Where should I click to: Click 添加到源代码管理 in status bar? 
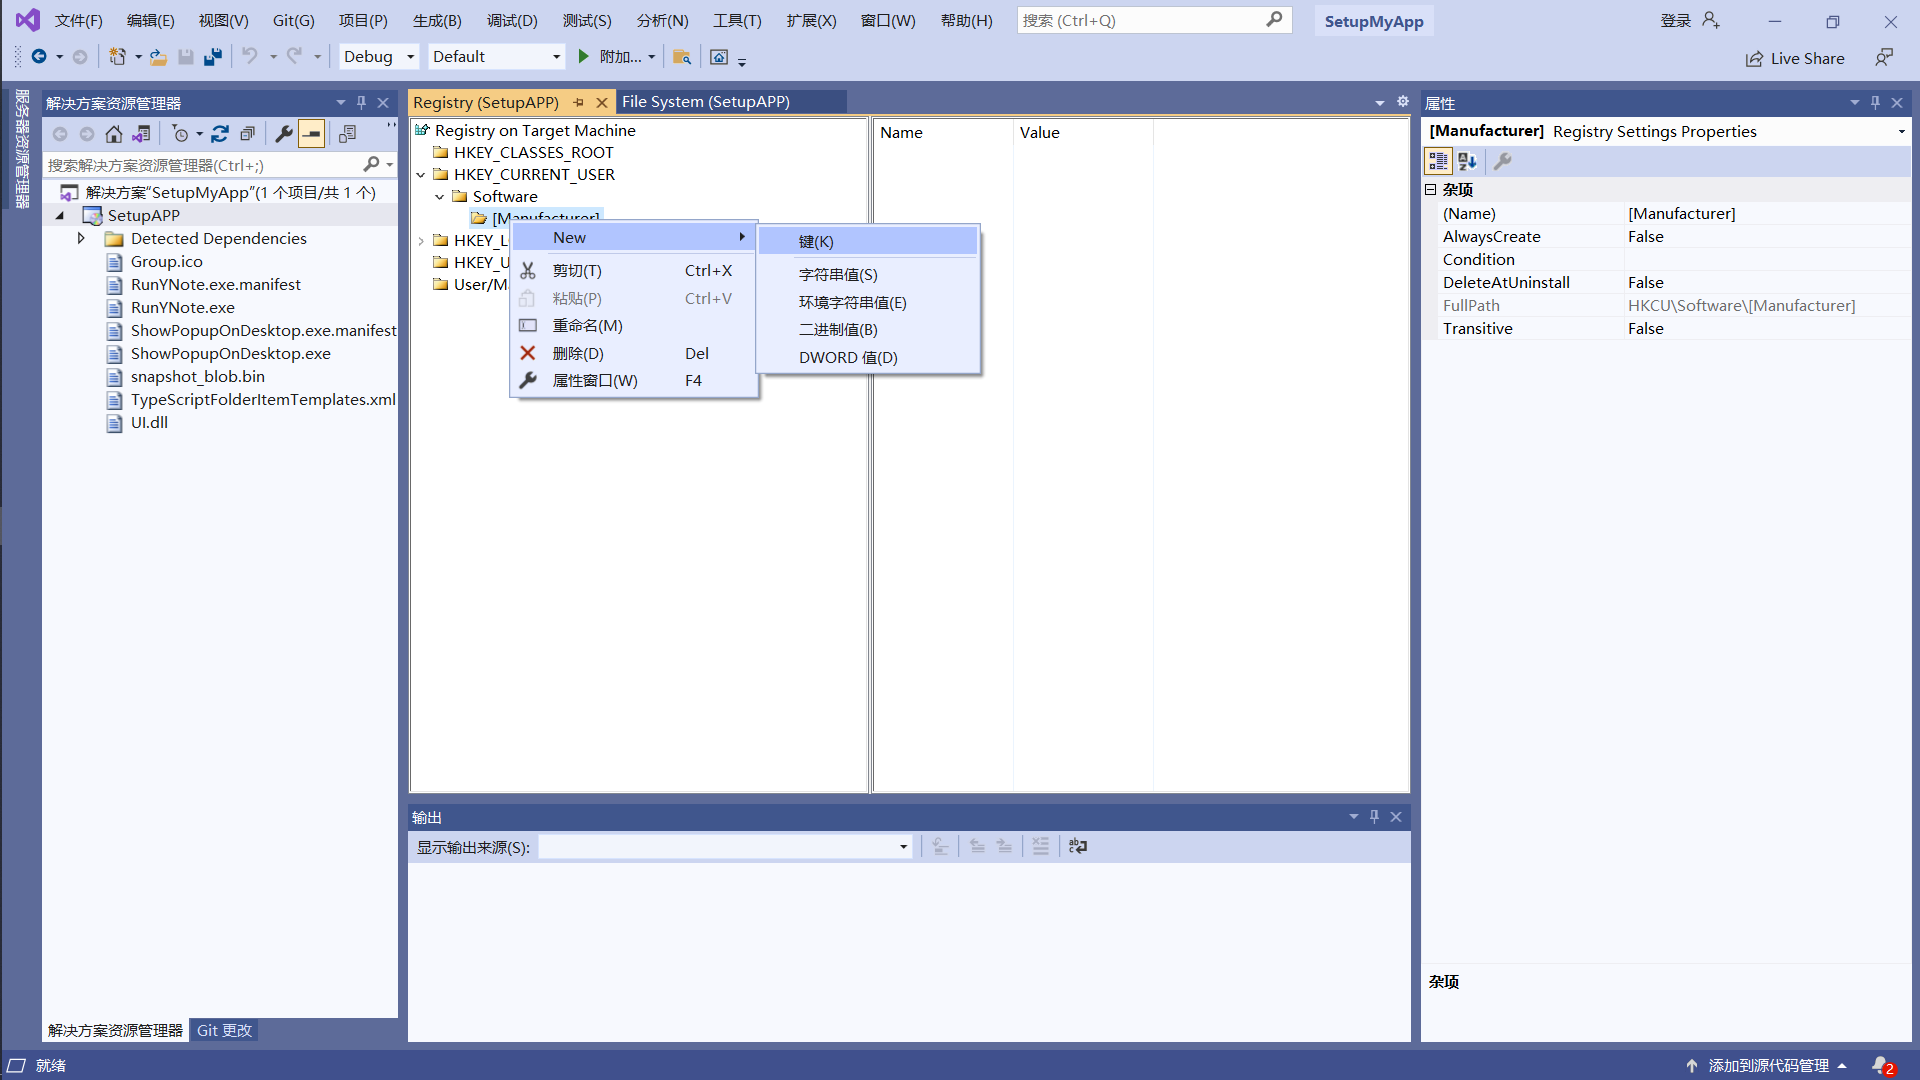[1768, 1066]
